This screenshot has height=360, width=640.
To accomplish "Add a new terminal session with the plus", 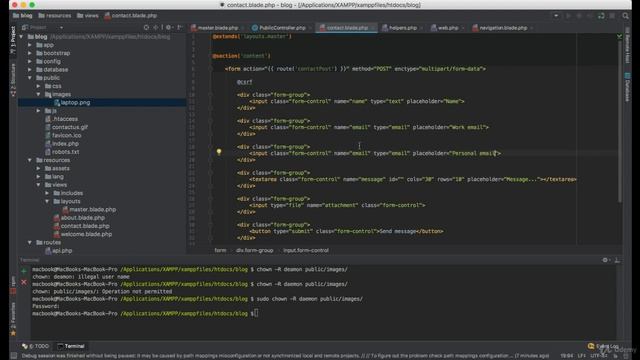I will coord(24,271).
